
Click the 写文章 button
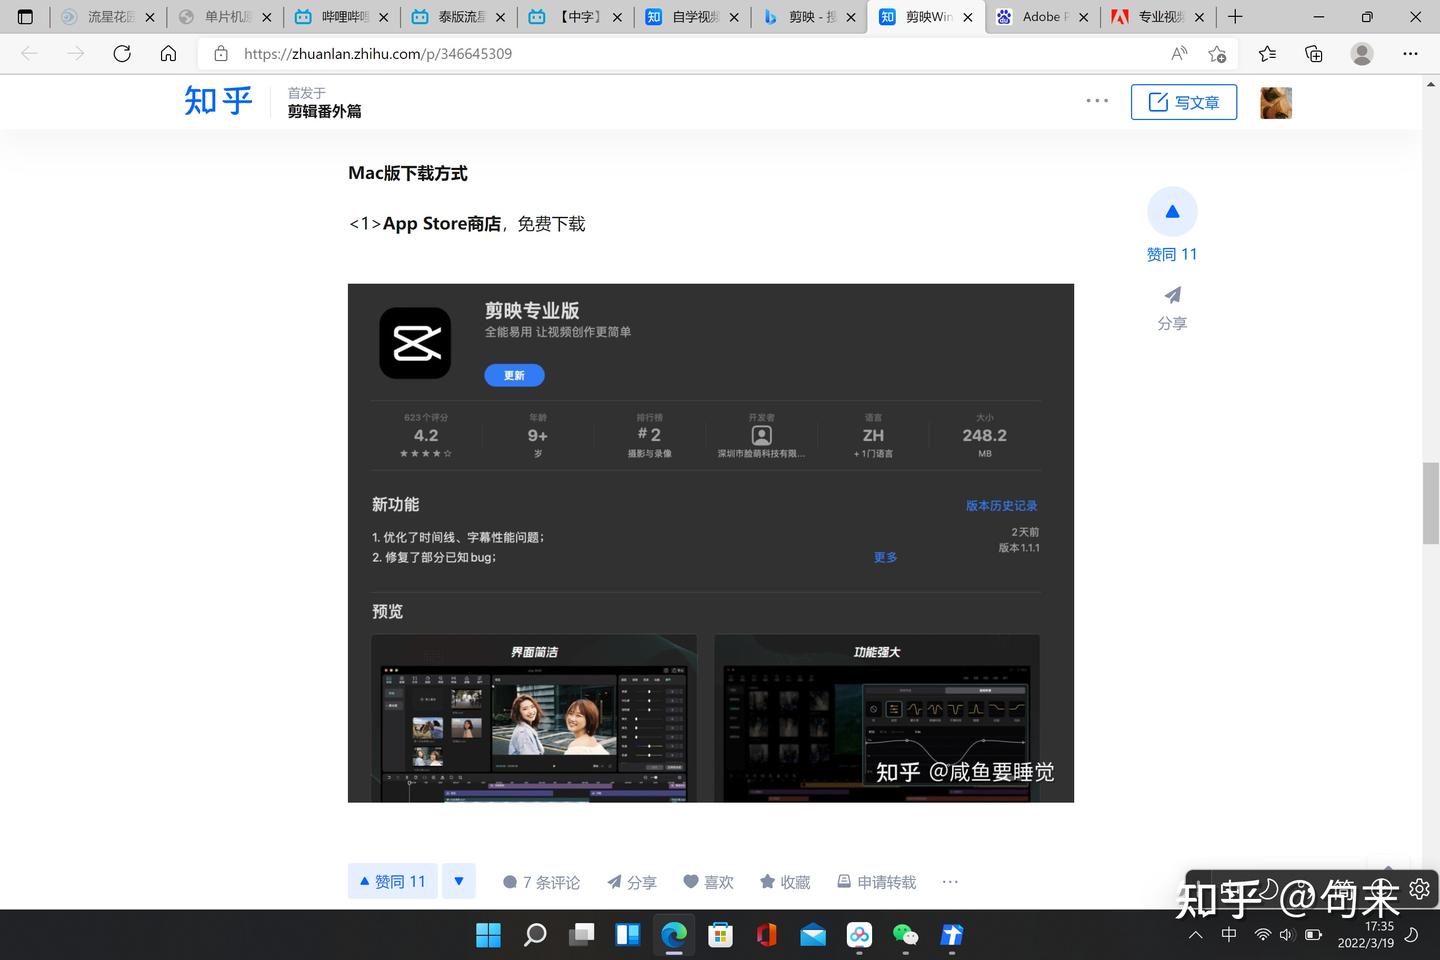pos(1184,102)
